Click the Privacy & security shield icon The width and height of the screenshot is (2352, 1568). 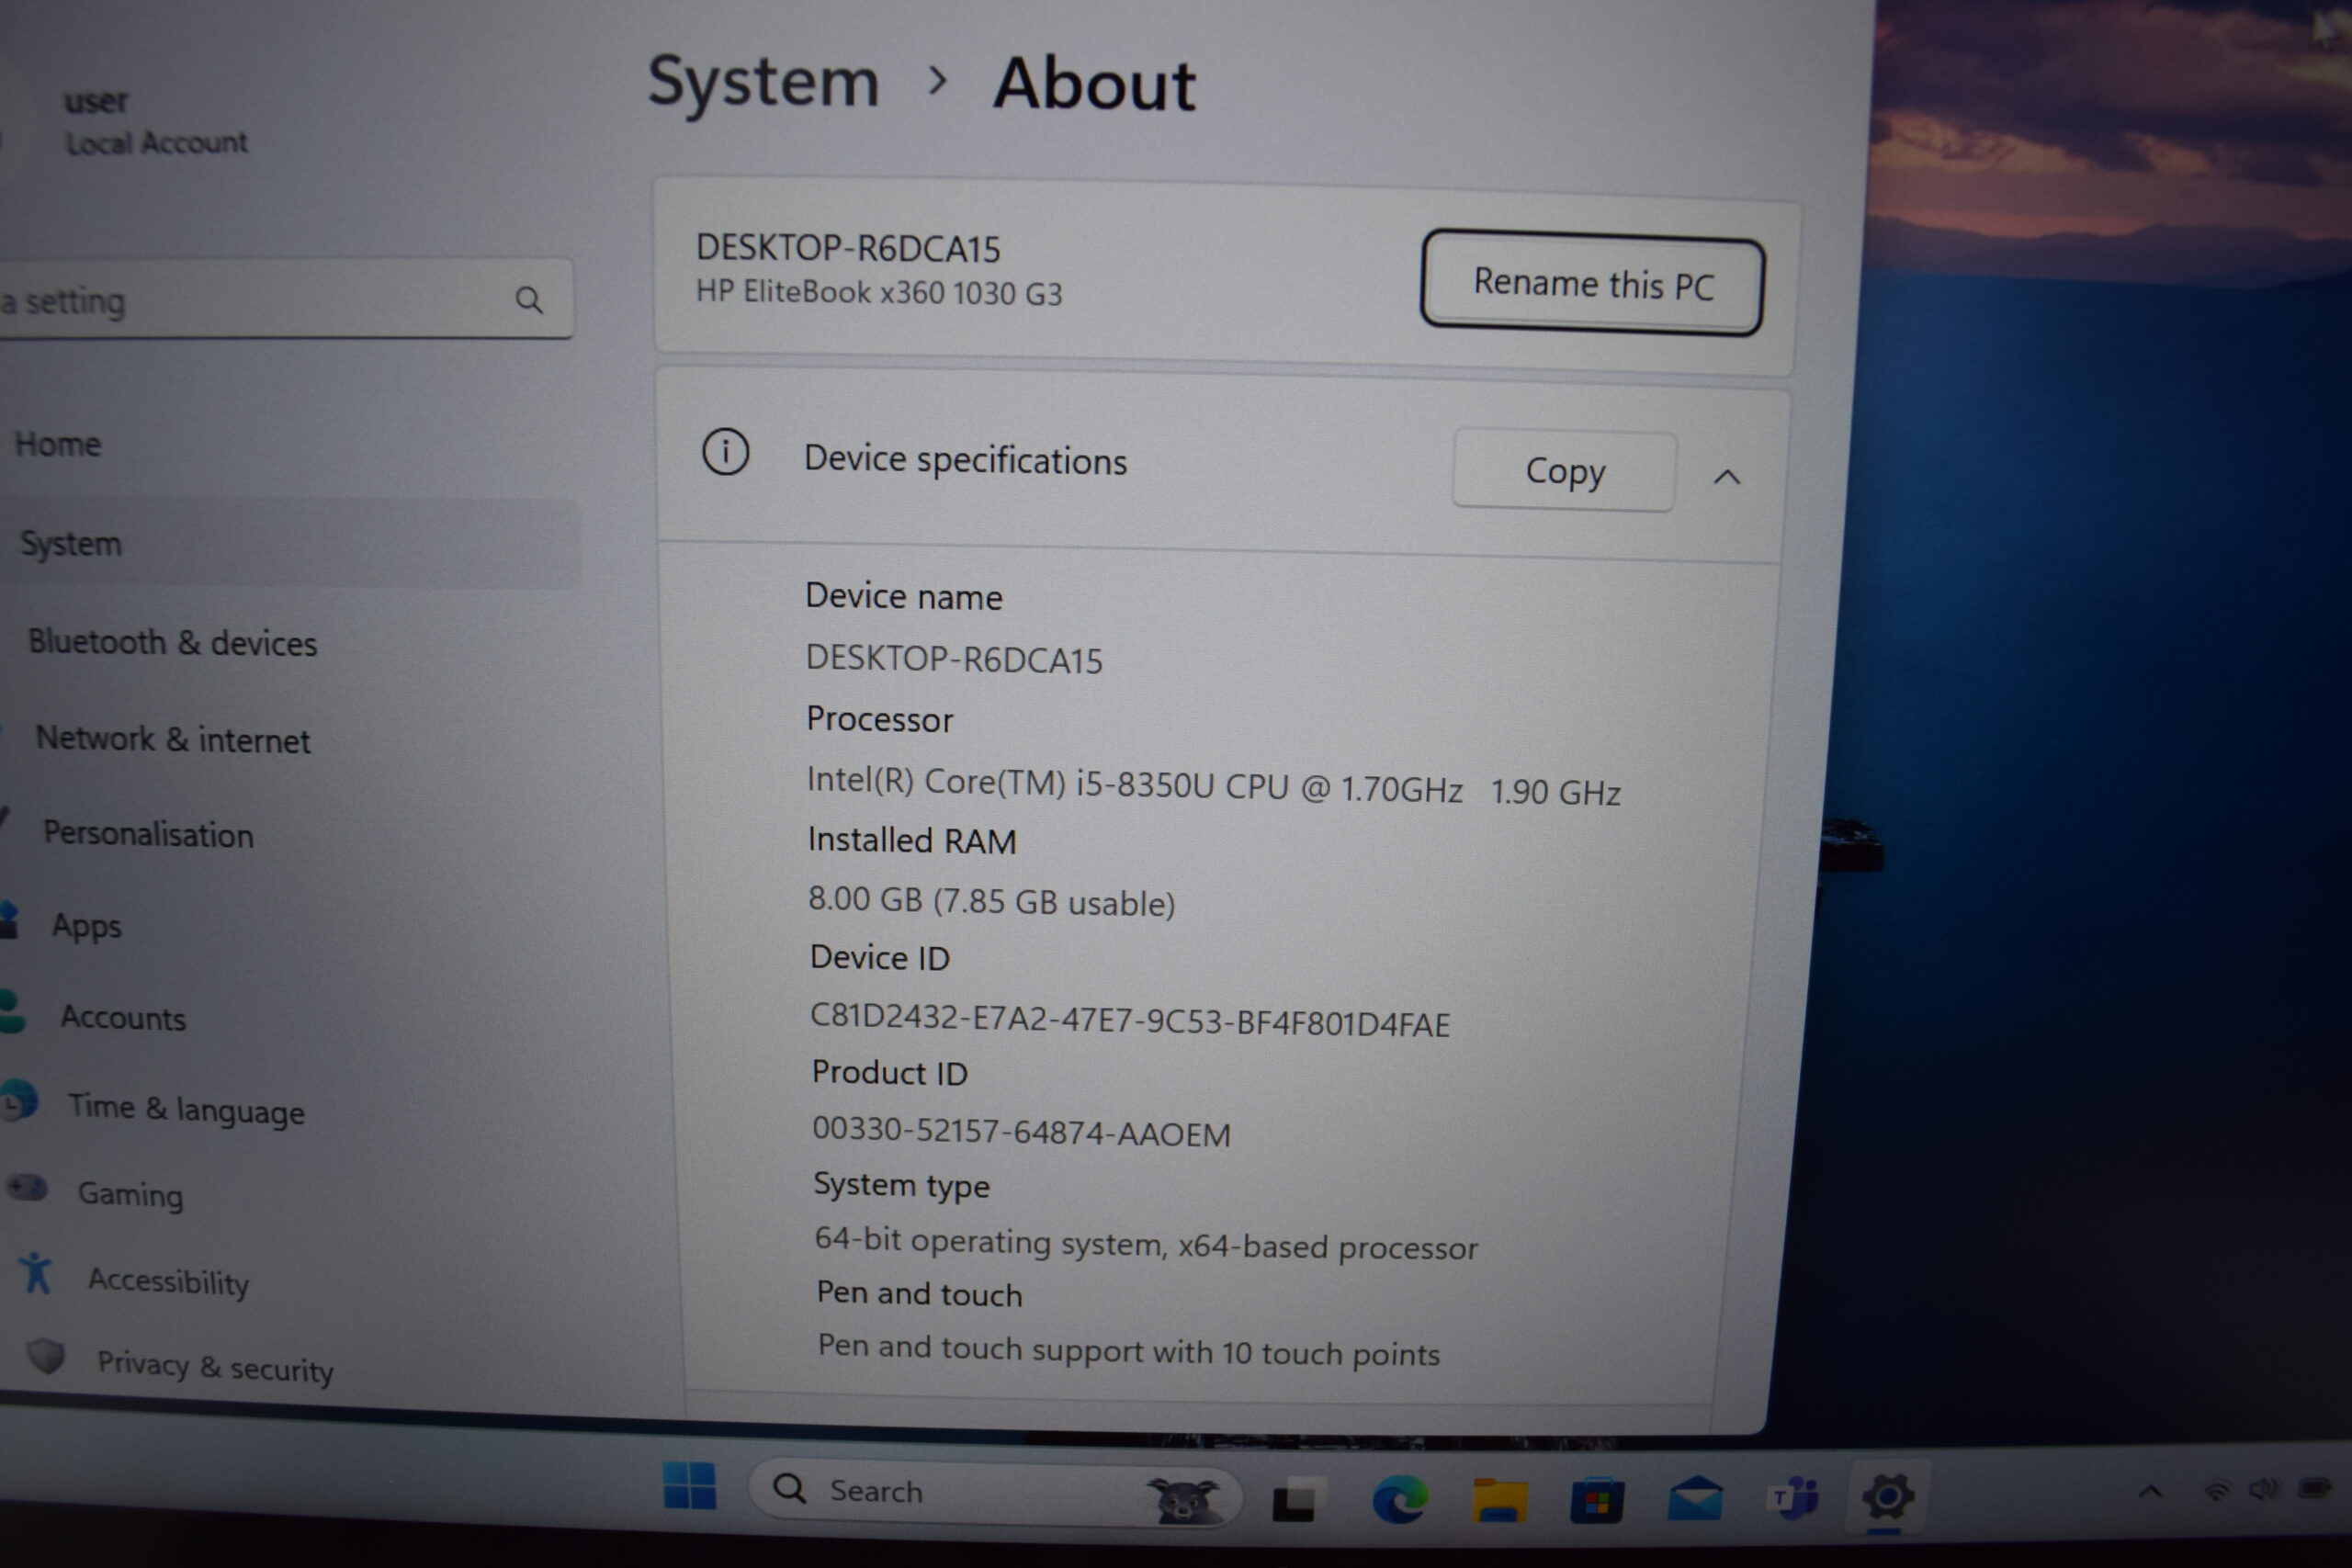[46, 1356]
